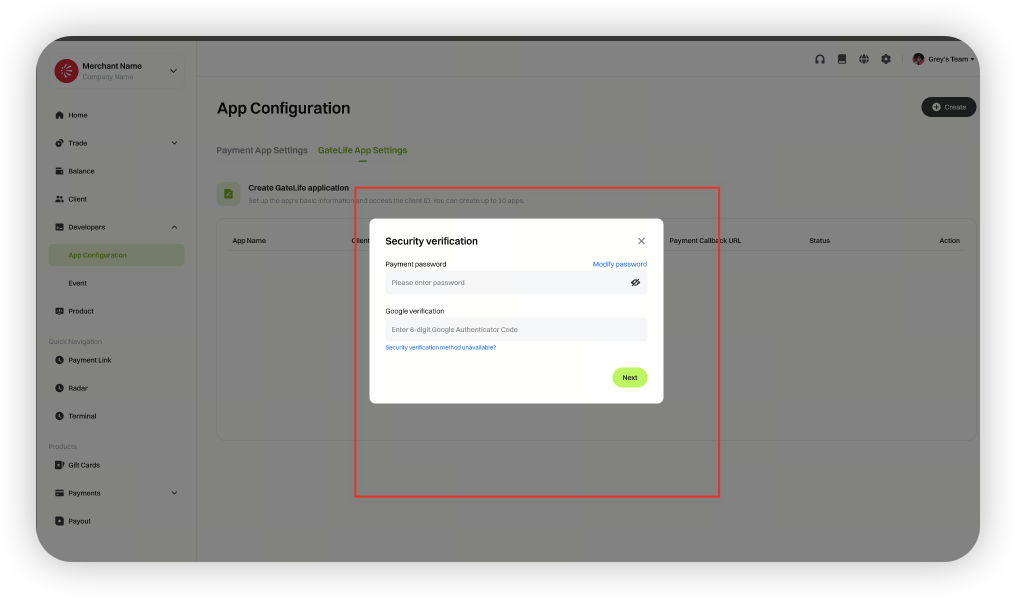
Task: Click the Home icon in sidebar
Action: (x=60, y=115)
